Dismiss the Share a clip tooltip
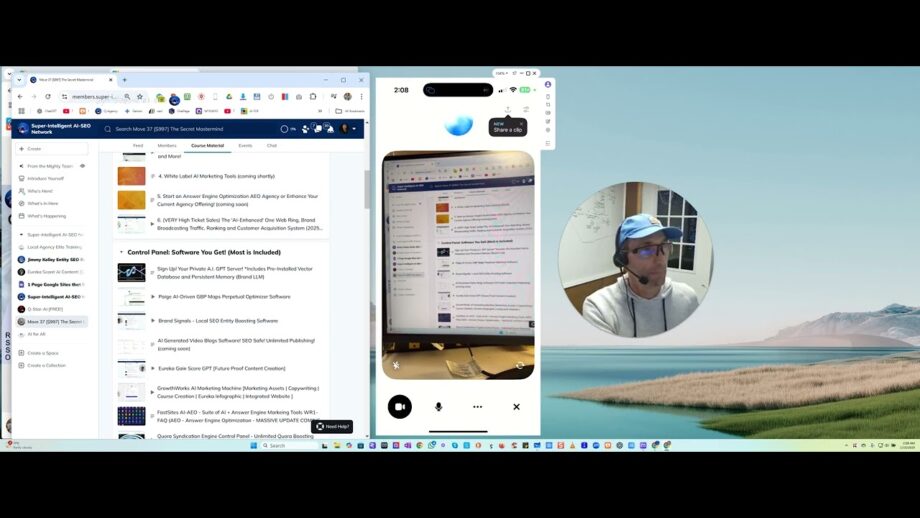Image resolution: width=920 pixels, height=518 pixels. (521, 124)
